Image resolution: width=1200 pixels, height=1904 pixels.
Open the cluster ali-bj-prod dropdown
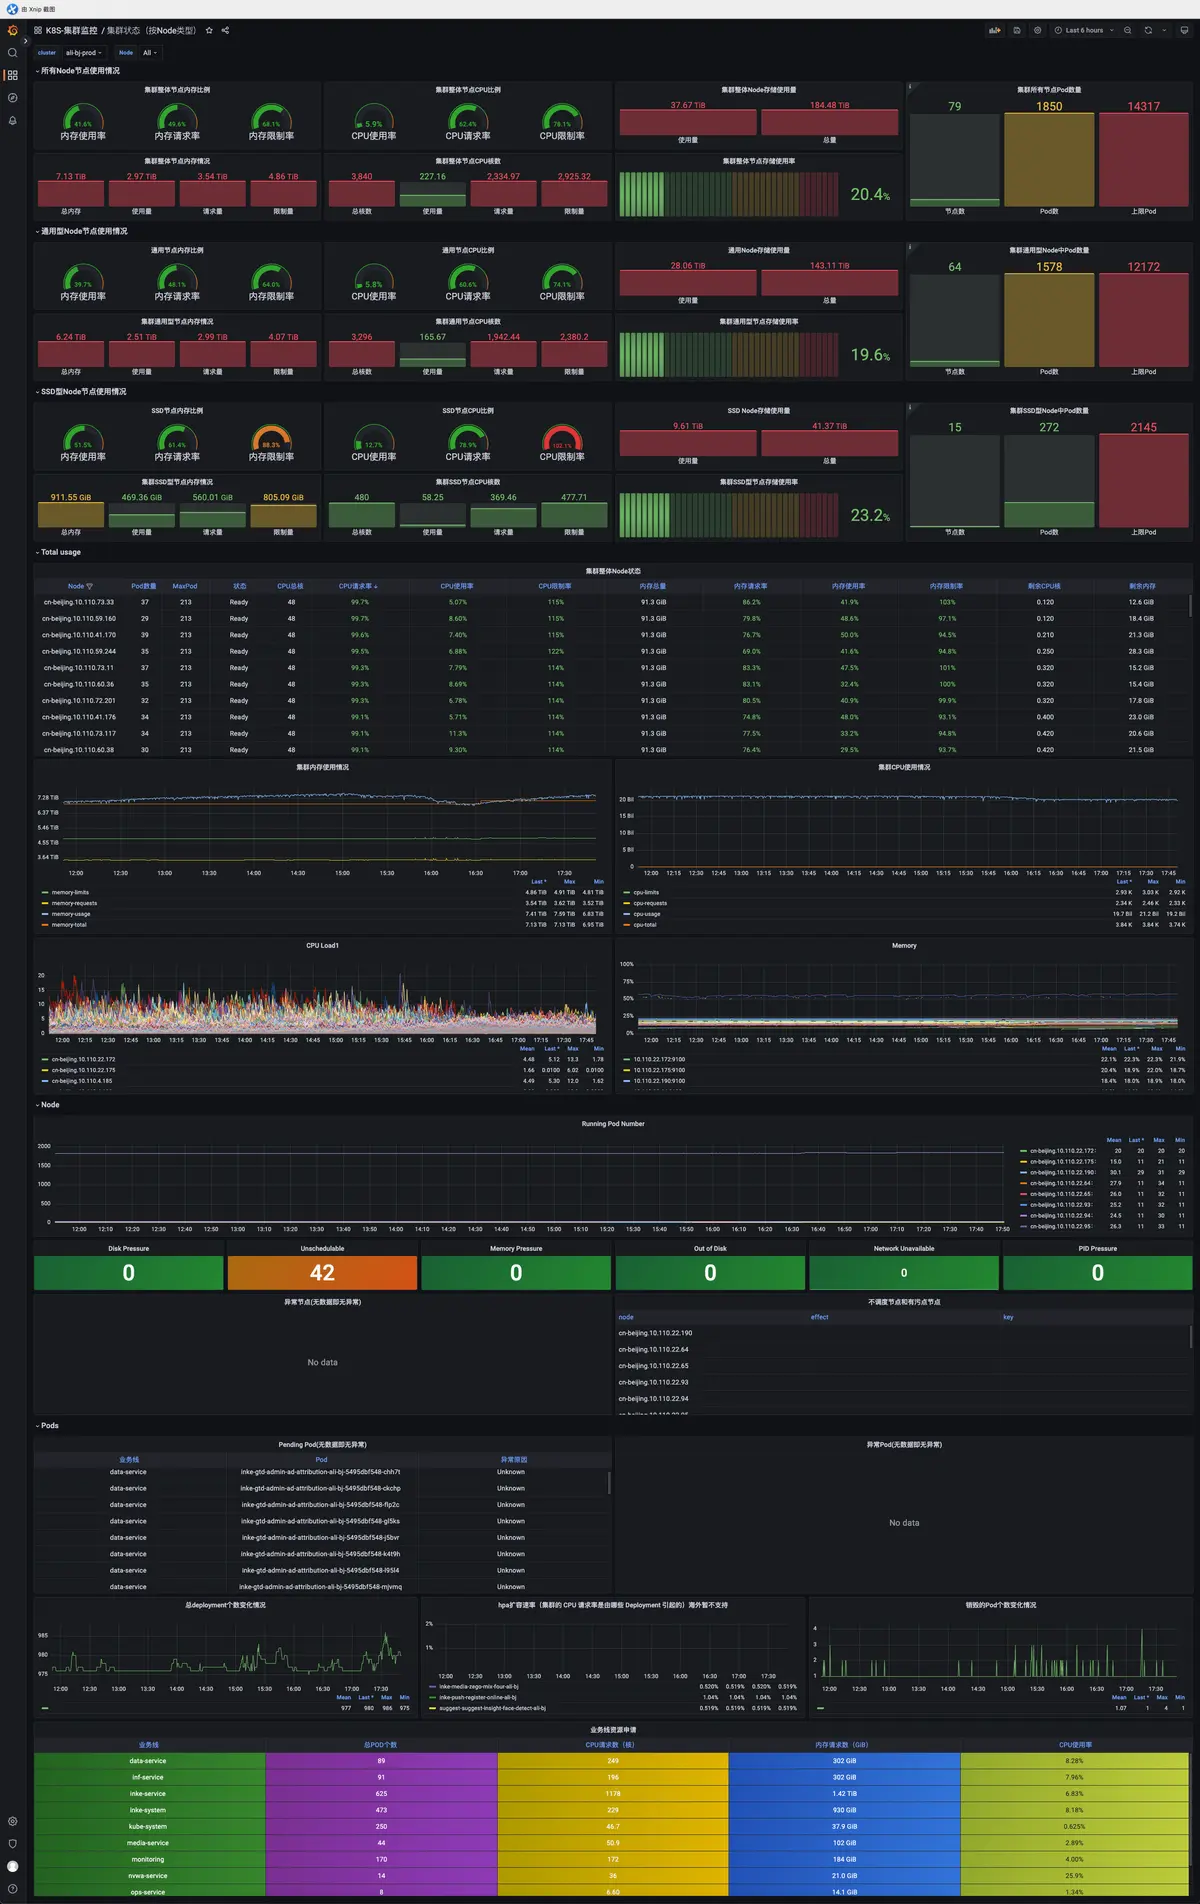(83, 53)
